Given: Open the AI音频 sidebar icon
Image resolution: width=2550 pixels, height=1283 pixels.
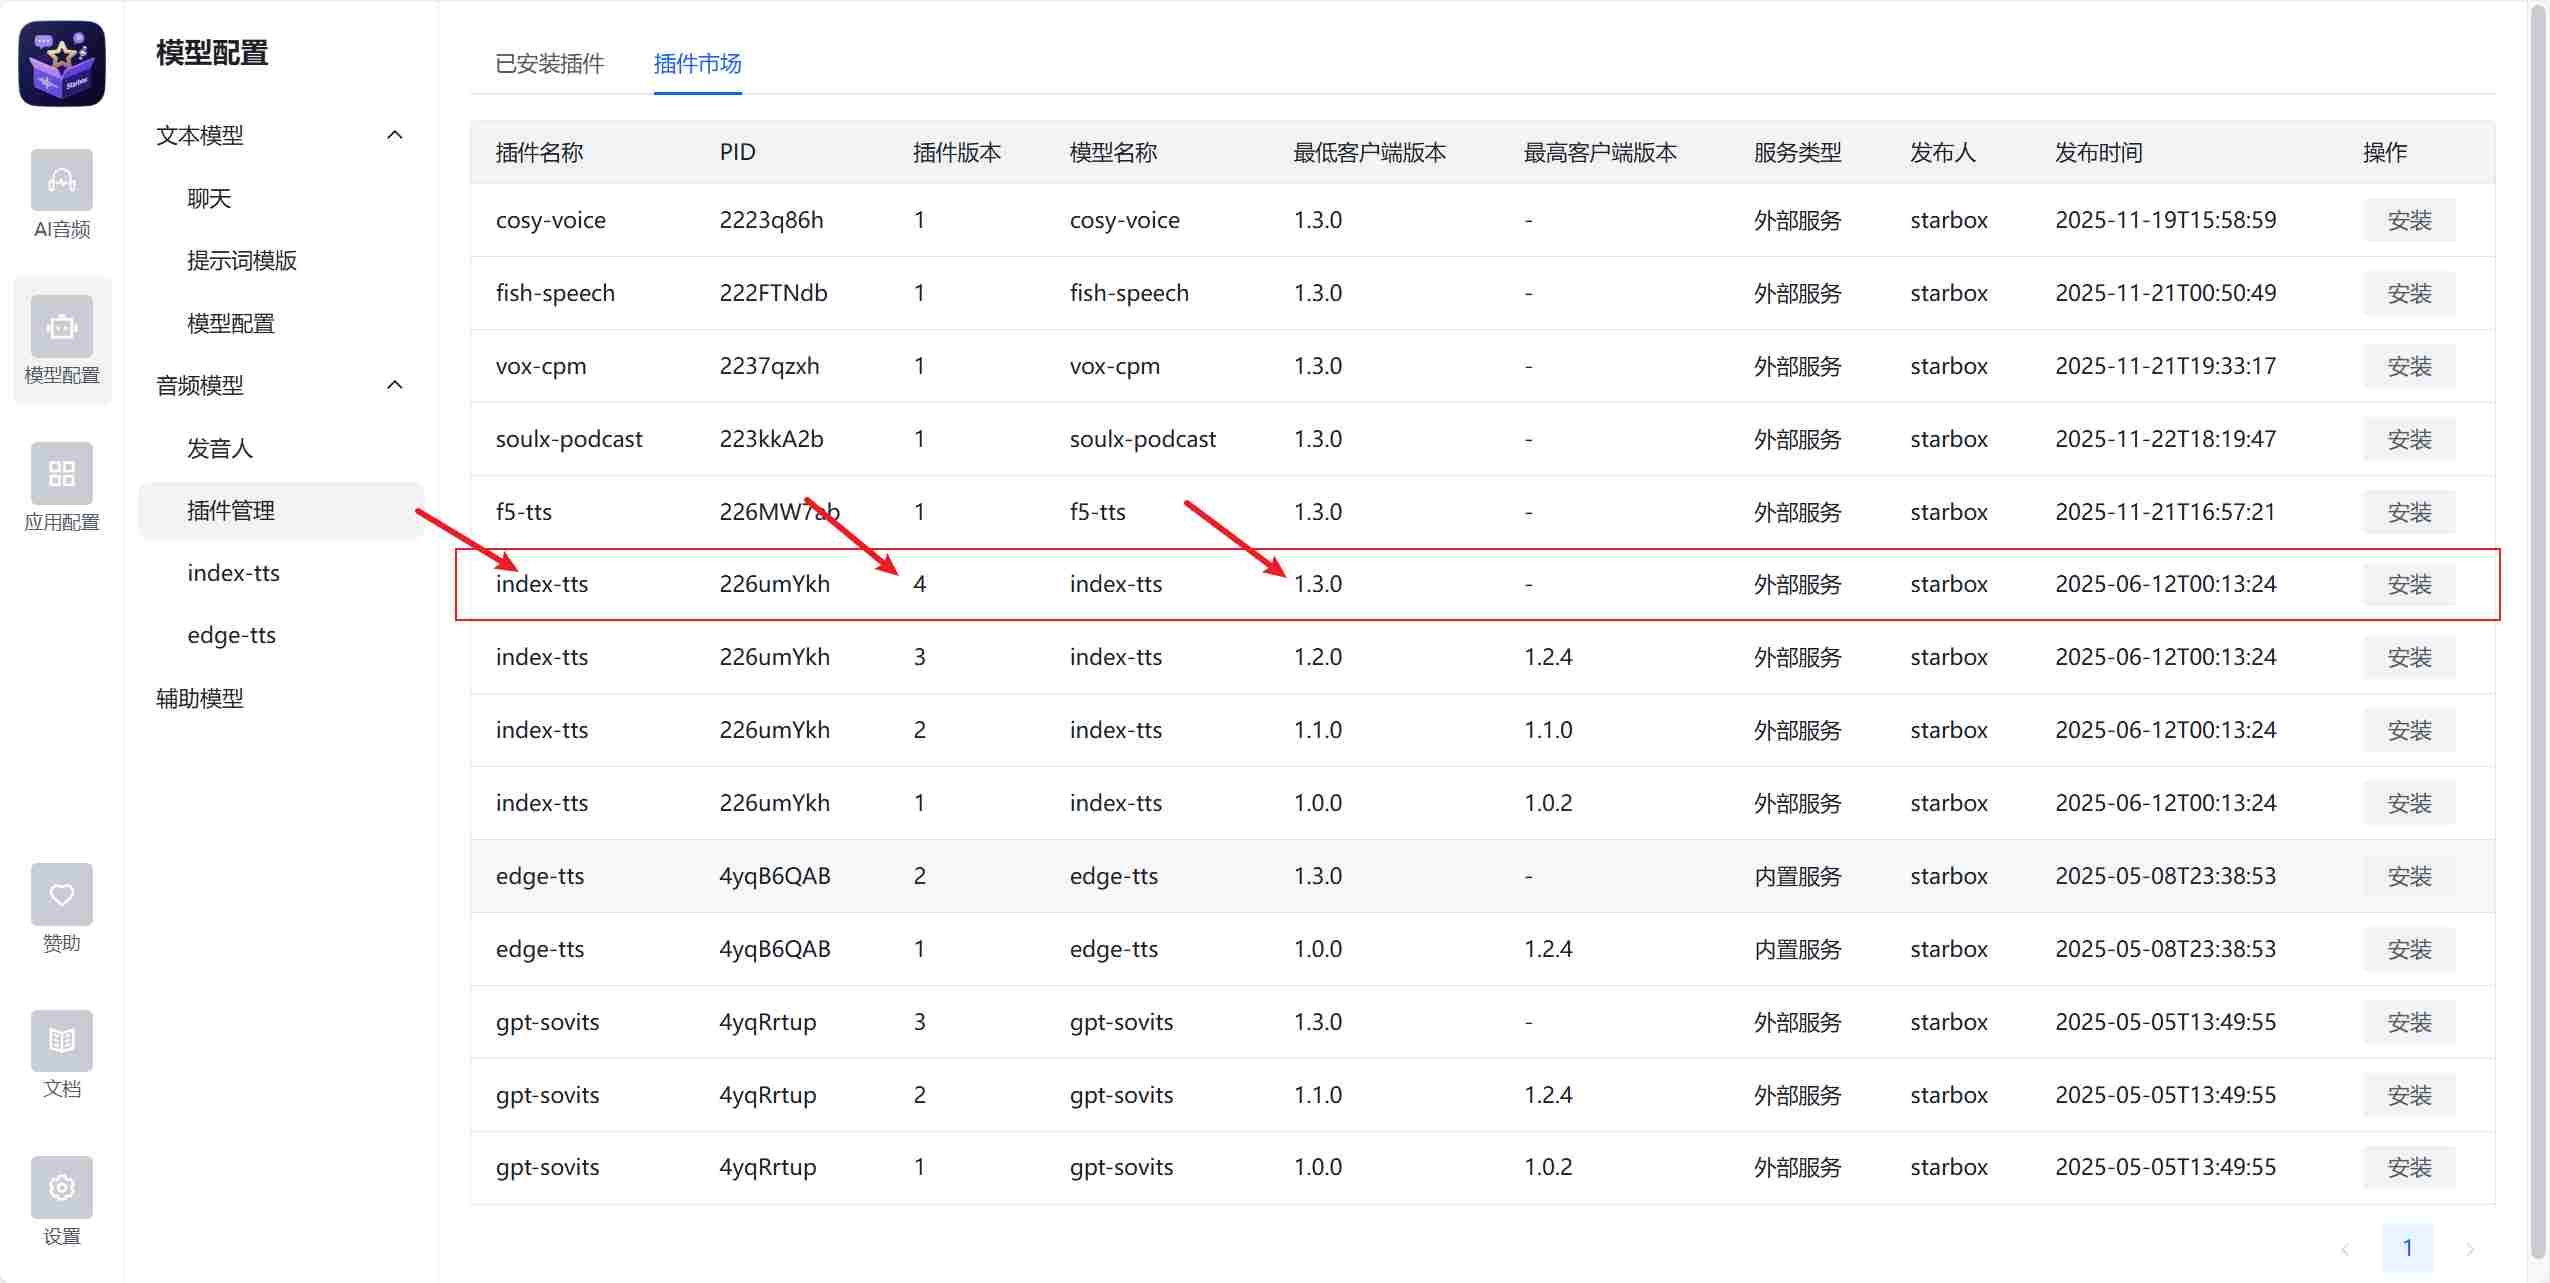Looking at the screenshot, I should click(x=62, y=181).
